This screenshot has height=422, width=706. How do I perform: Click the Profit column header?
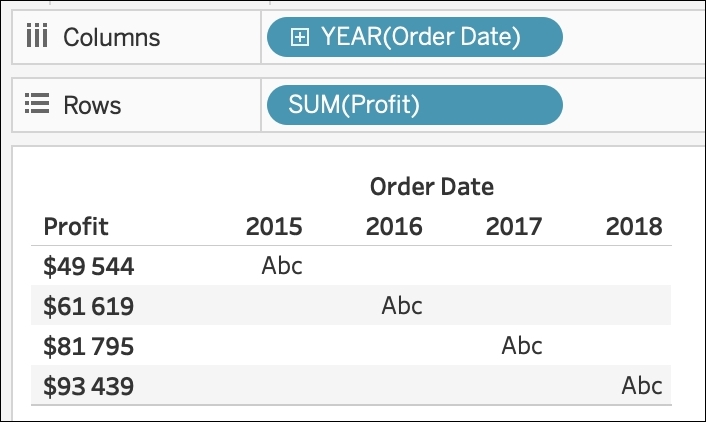[76, 226]
